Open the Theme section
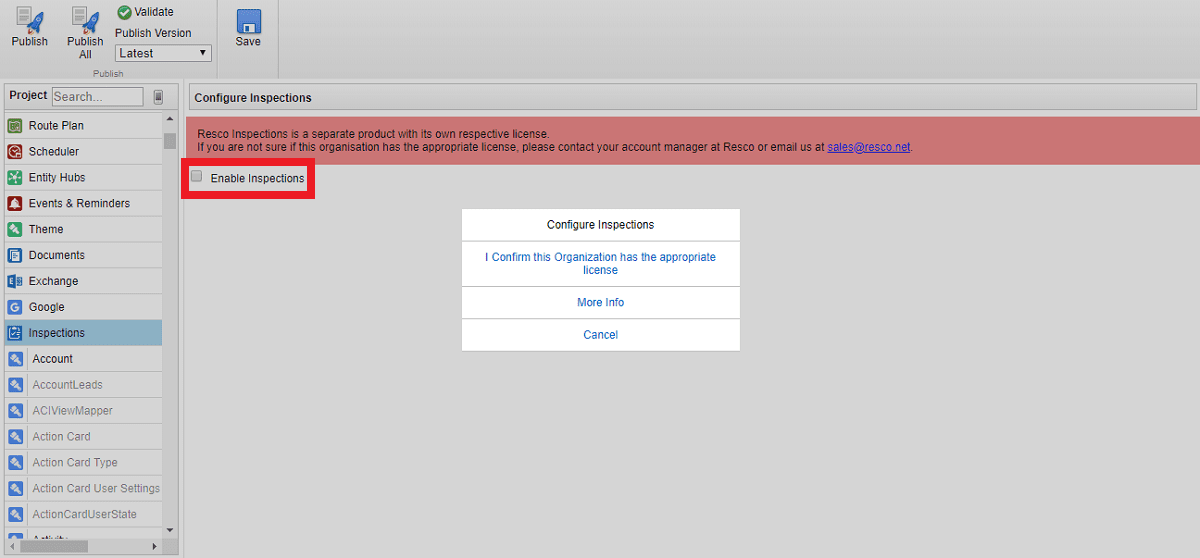Viewport: 1200px width, 558px height. tap(83, 230)
